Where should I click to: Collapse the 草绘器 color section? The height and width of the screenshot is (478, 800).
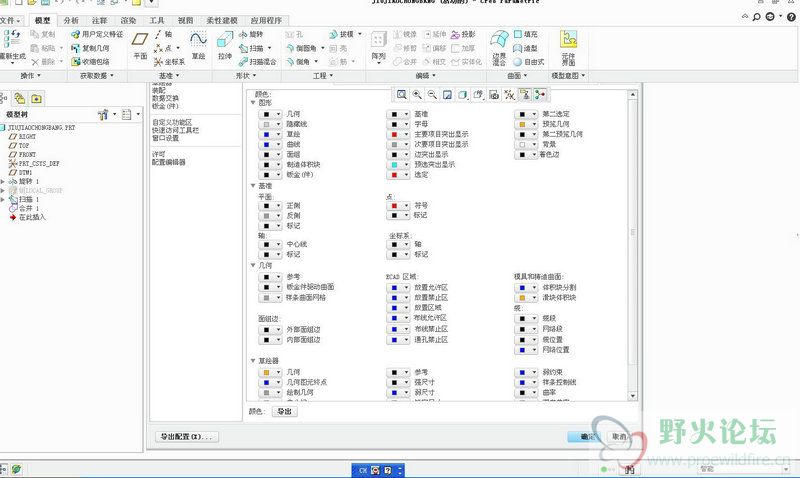coord(253,361)
